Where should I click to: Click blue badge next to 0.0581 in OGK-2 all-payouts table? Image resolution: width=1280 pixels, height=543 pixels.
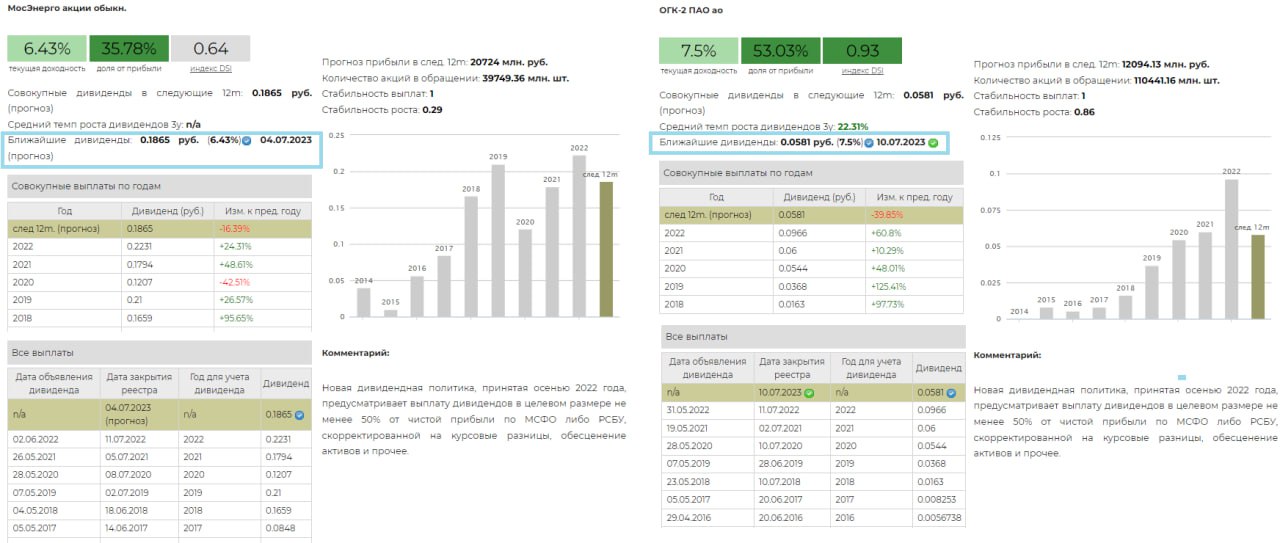pos(951,393)
